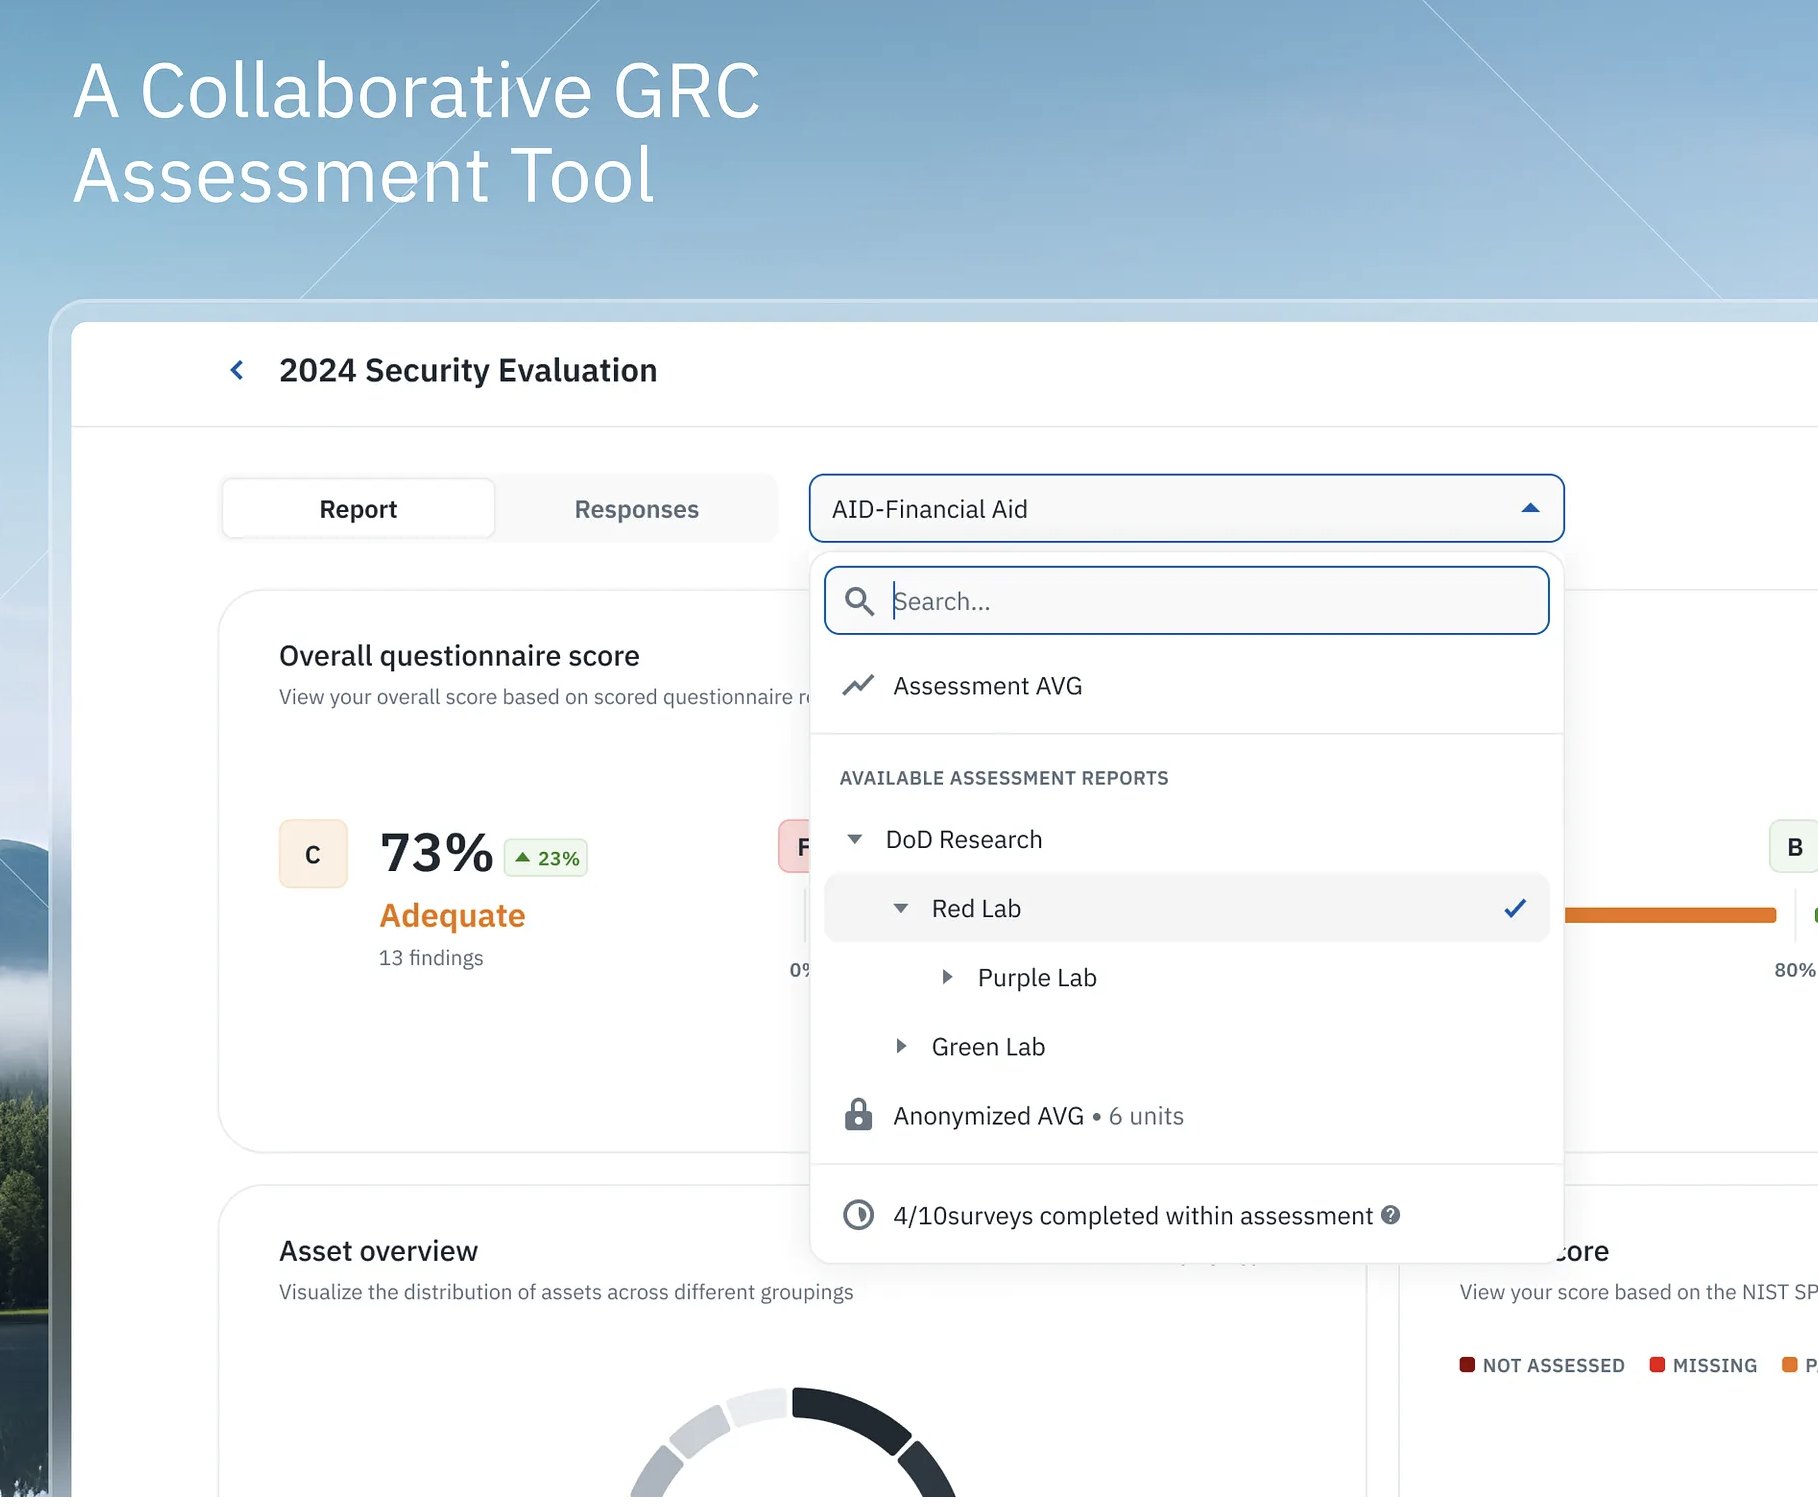Select Assessment AVG option
The width and height of the screenshot is (1818, 1506).
tap(1186, 686)
